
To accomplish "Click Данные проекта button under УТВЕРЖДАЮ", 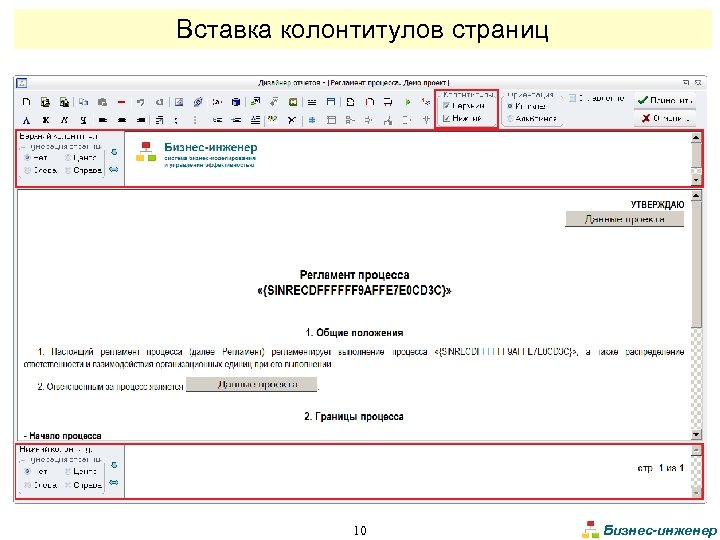I will tap(624, 219).
